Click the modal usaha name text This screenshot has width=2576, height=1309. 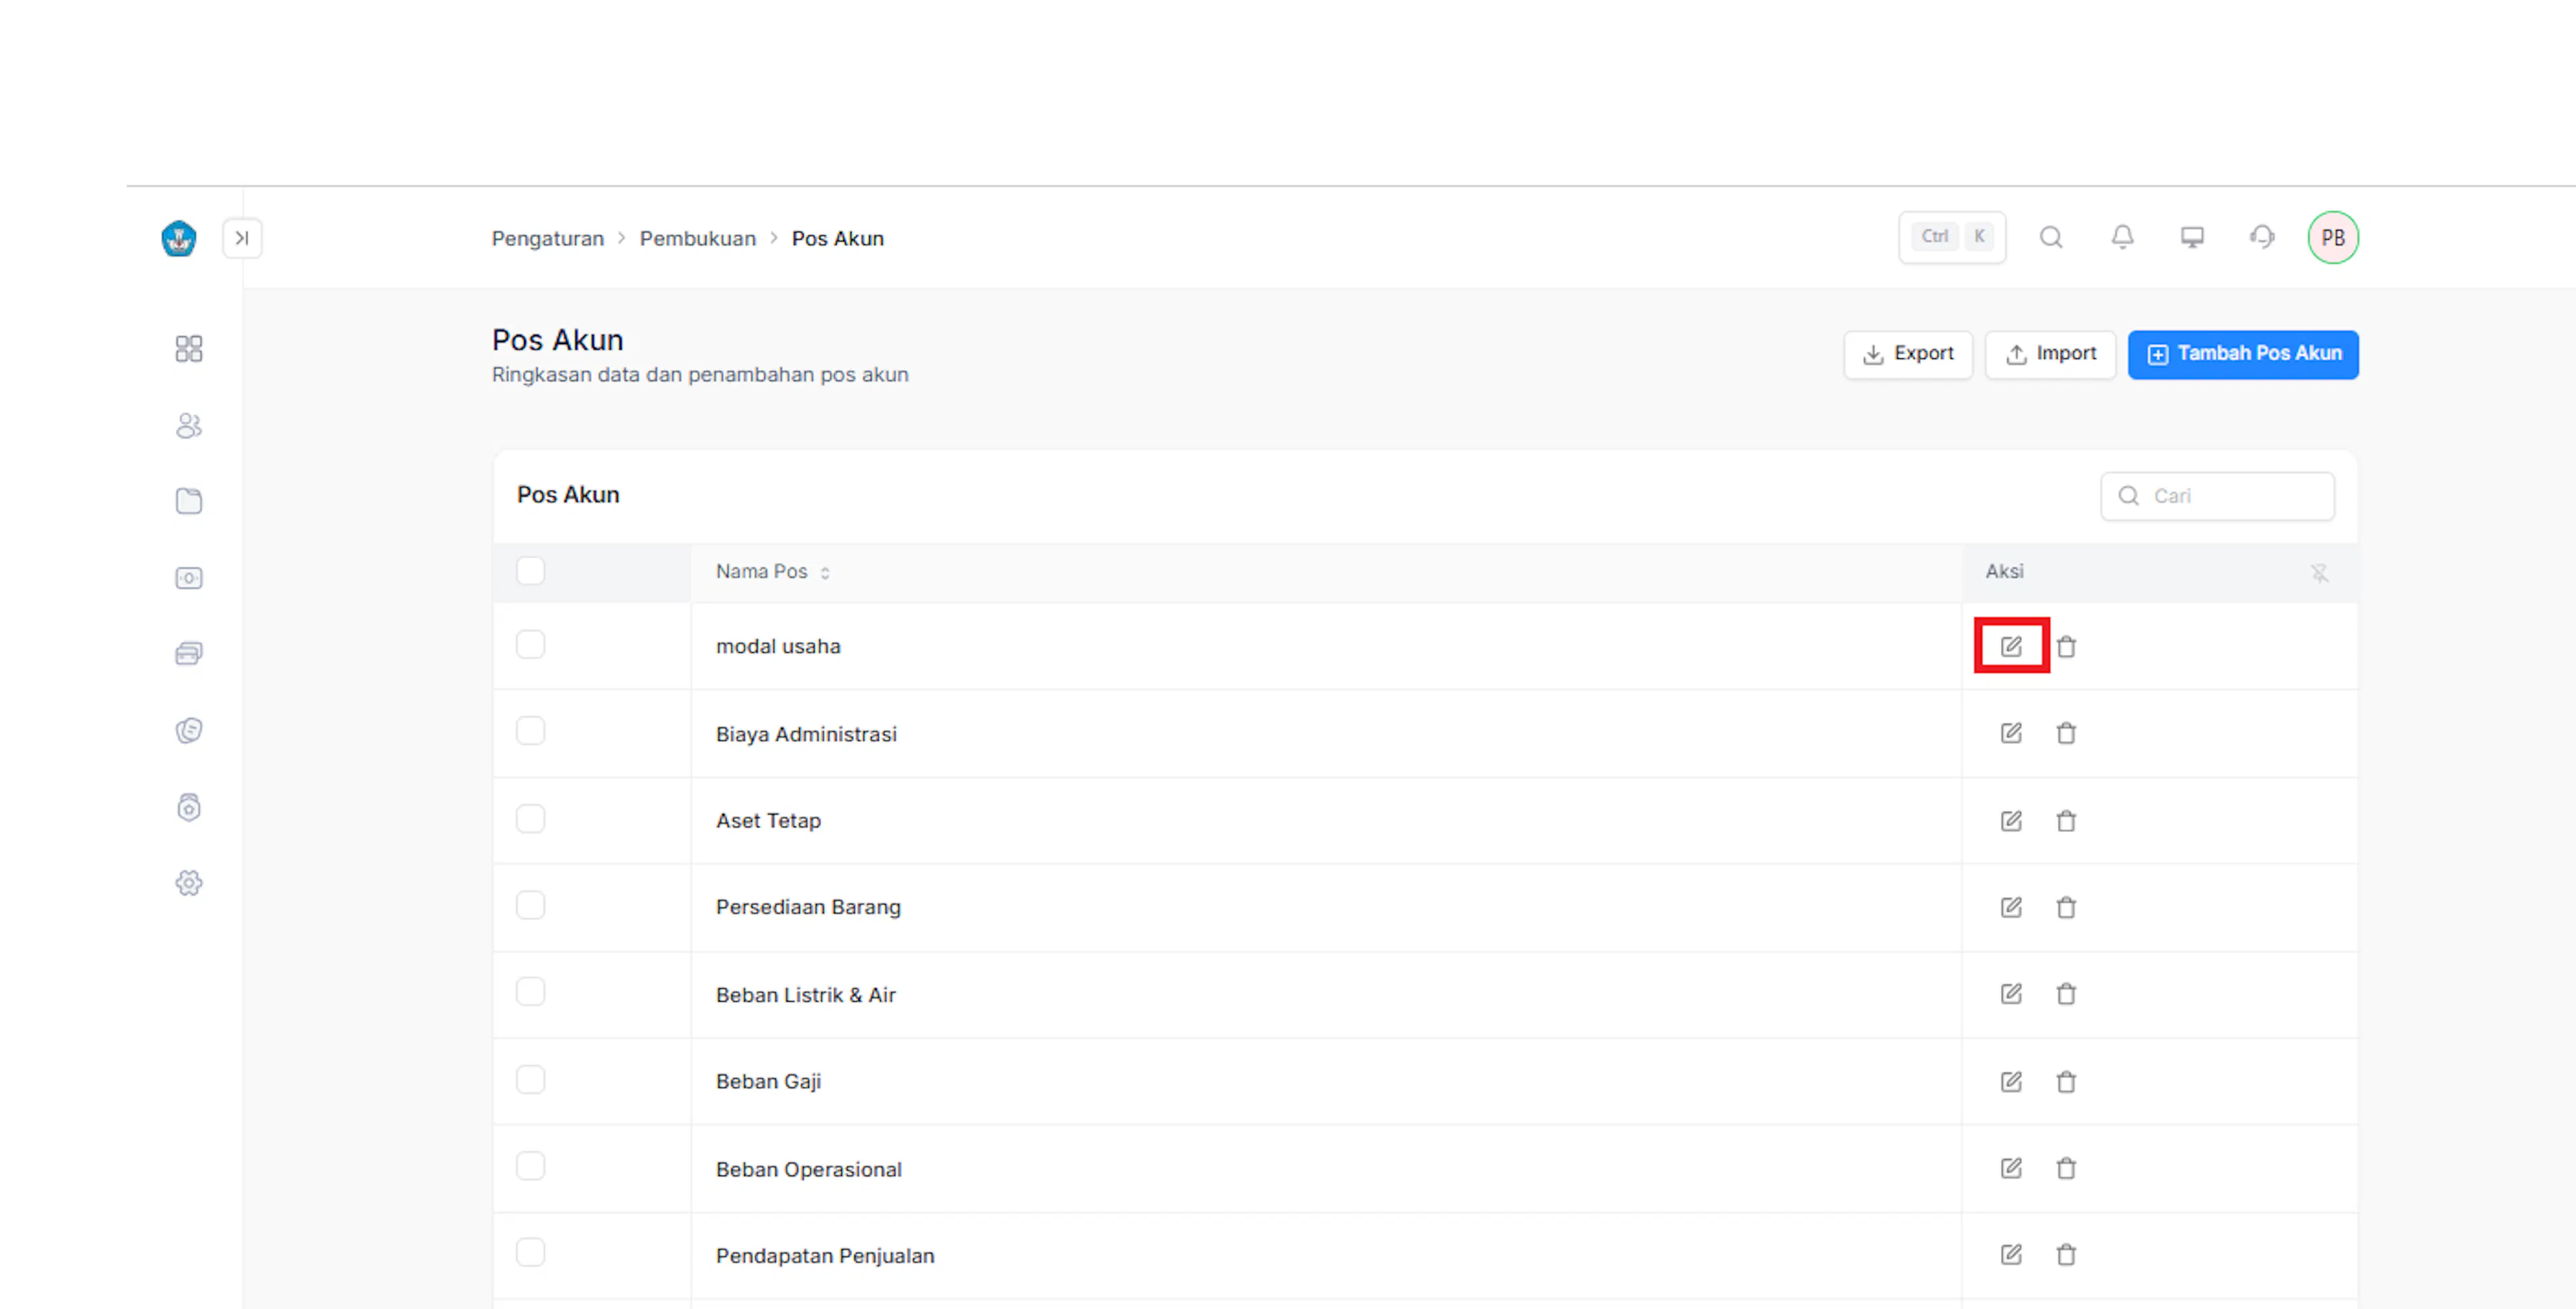pos(778,647)
